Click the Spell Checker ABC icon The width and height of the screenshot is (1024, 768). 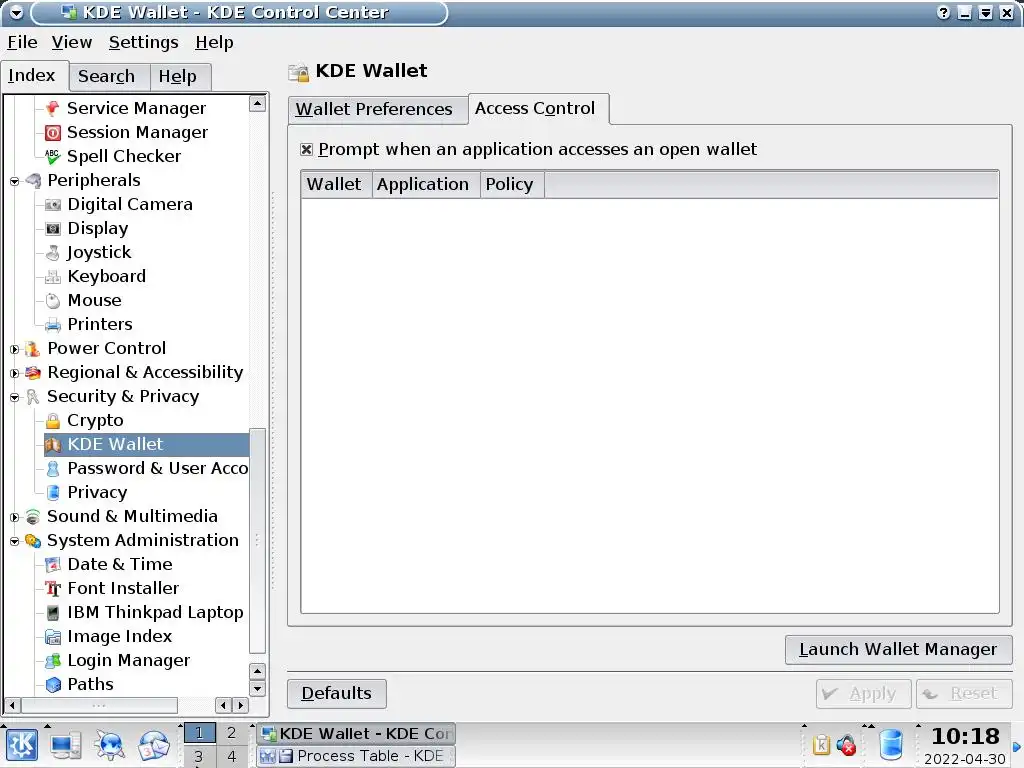point(53,157)
